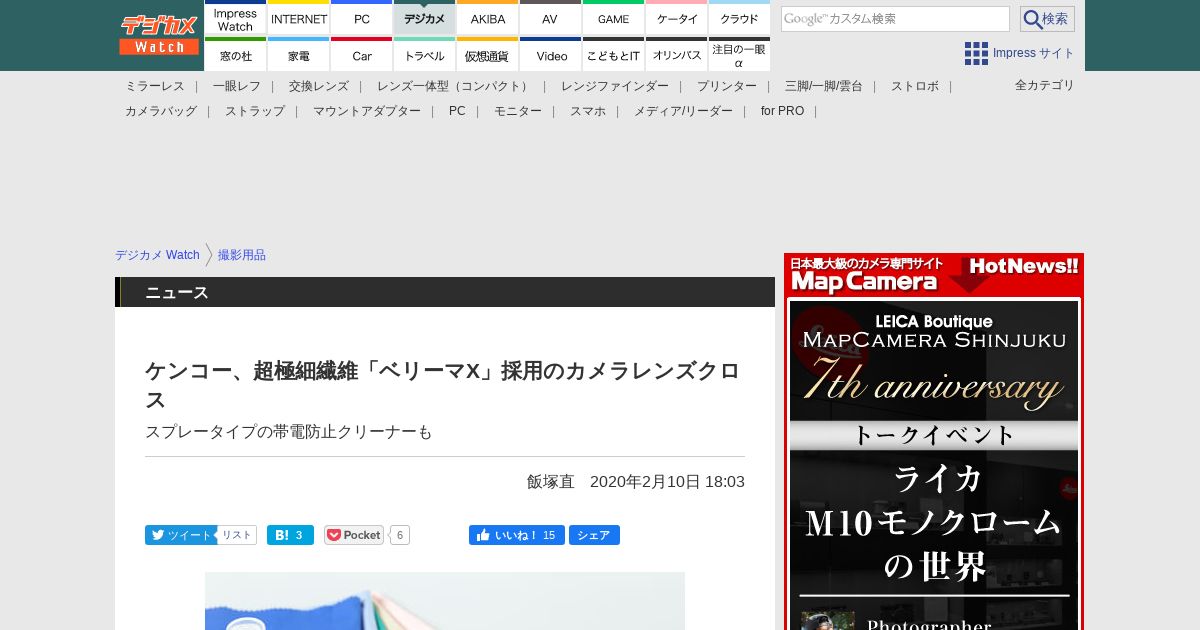Open the トラベル tab

tap(425, 55)
